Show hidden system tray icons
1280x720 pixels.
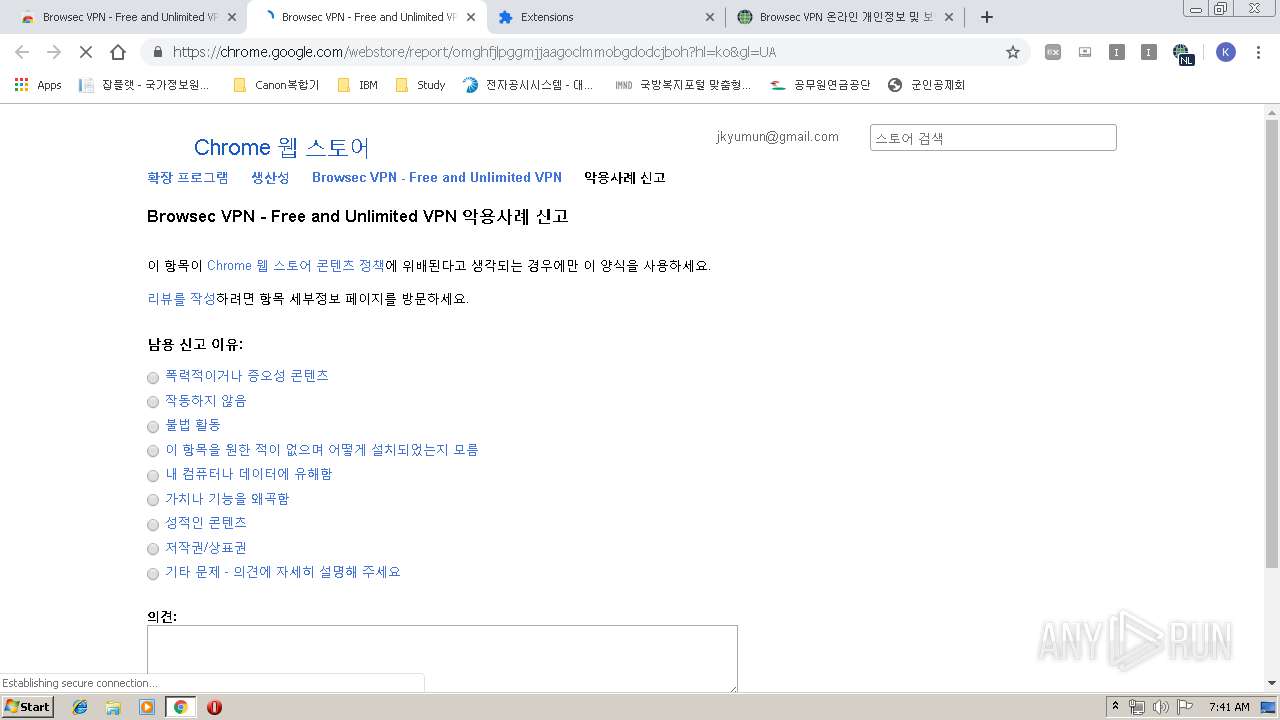pyautogui.click(x=1116, y=707)
